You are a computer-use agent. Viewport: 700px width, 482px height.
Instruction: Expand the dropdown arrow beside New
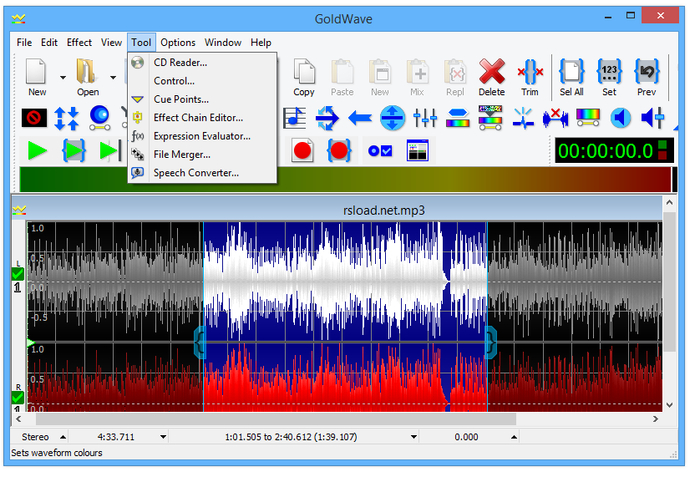pyautogui.click(x=63, y=77)
